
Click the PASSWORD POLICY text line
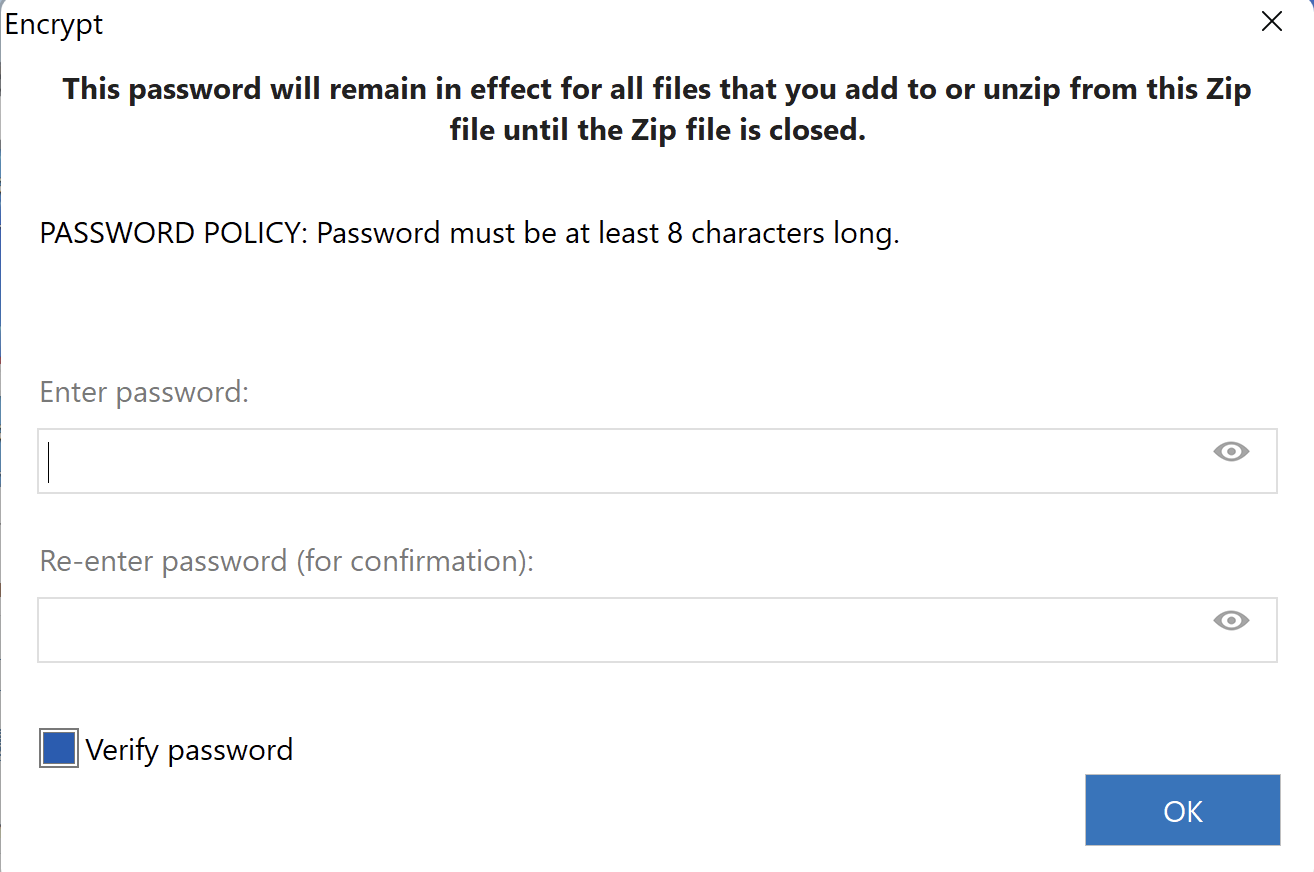[469, 233]
